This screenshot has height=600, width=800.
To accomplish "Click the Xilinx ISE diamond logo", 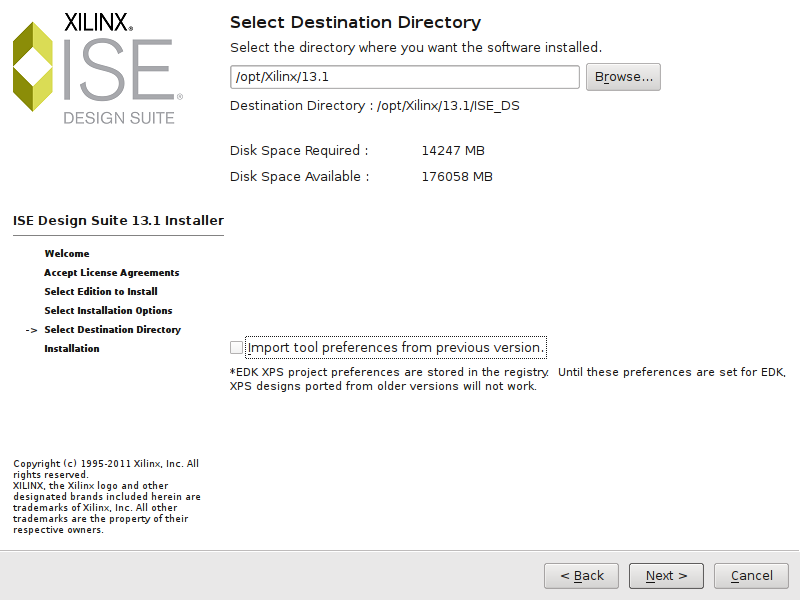I will pyautogui.click(x=33, y=66).
